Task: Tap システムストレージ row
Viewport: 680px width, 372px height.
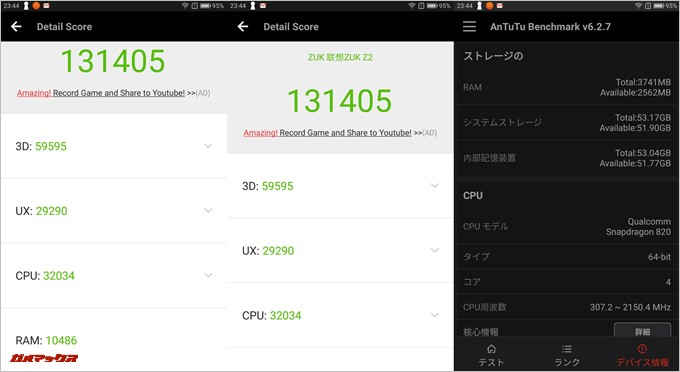Action: coord(567,123)
